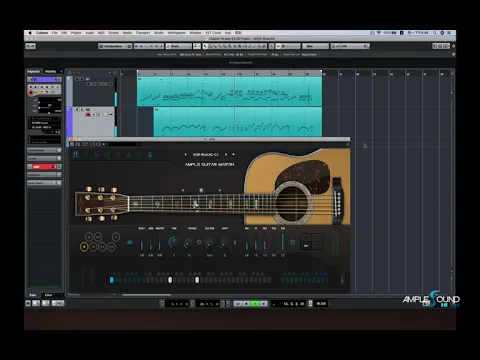Click the Wi-Fi icon in menu bar
Screen dimensions: 480x360
click(x=379, y=33)
